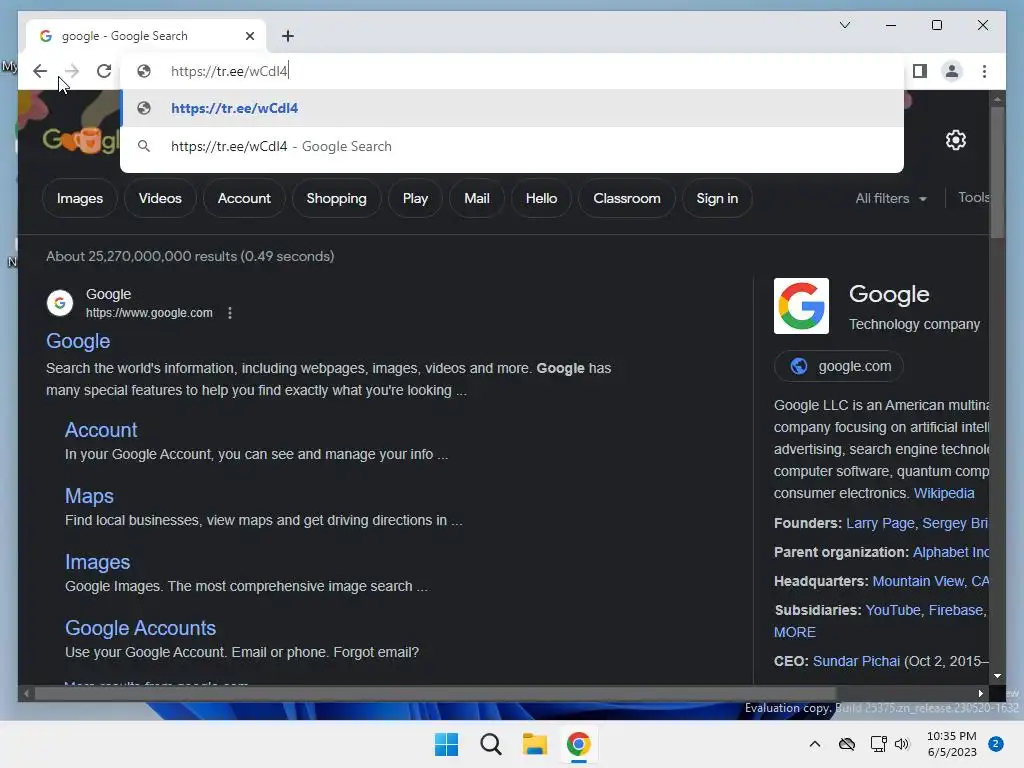Open the Sundar Pichai CEO link
Image resolution: width=1024 pixels, height=768 pixels.
click(856, 661)
